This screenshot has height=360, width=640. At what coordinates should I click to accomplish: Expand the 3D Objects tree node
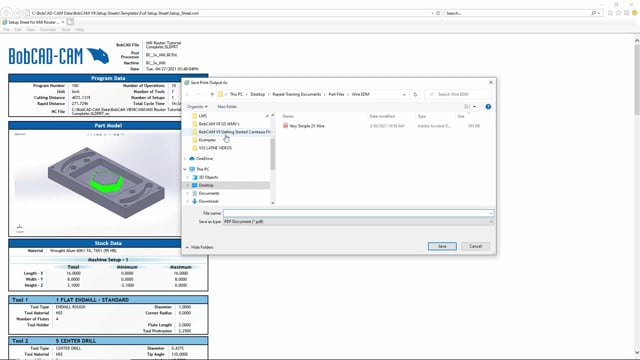(x=188, y=177)
